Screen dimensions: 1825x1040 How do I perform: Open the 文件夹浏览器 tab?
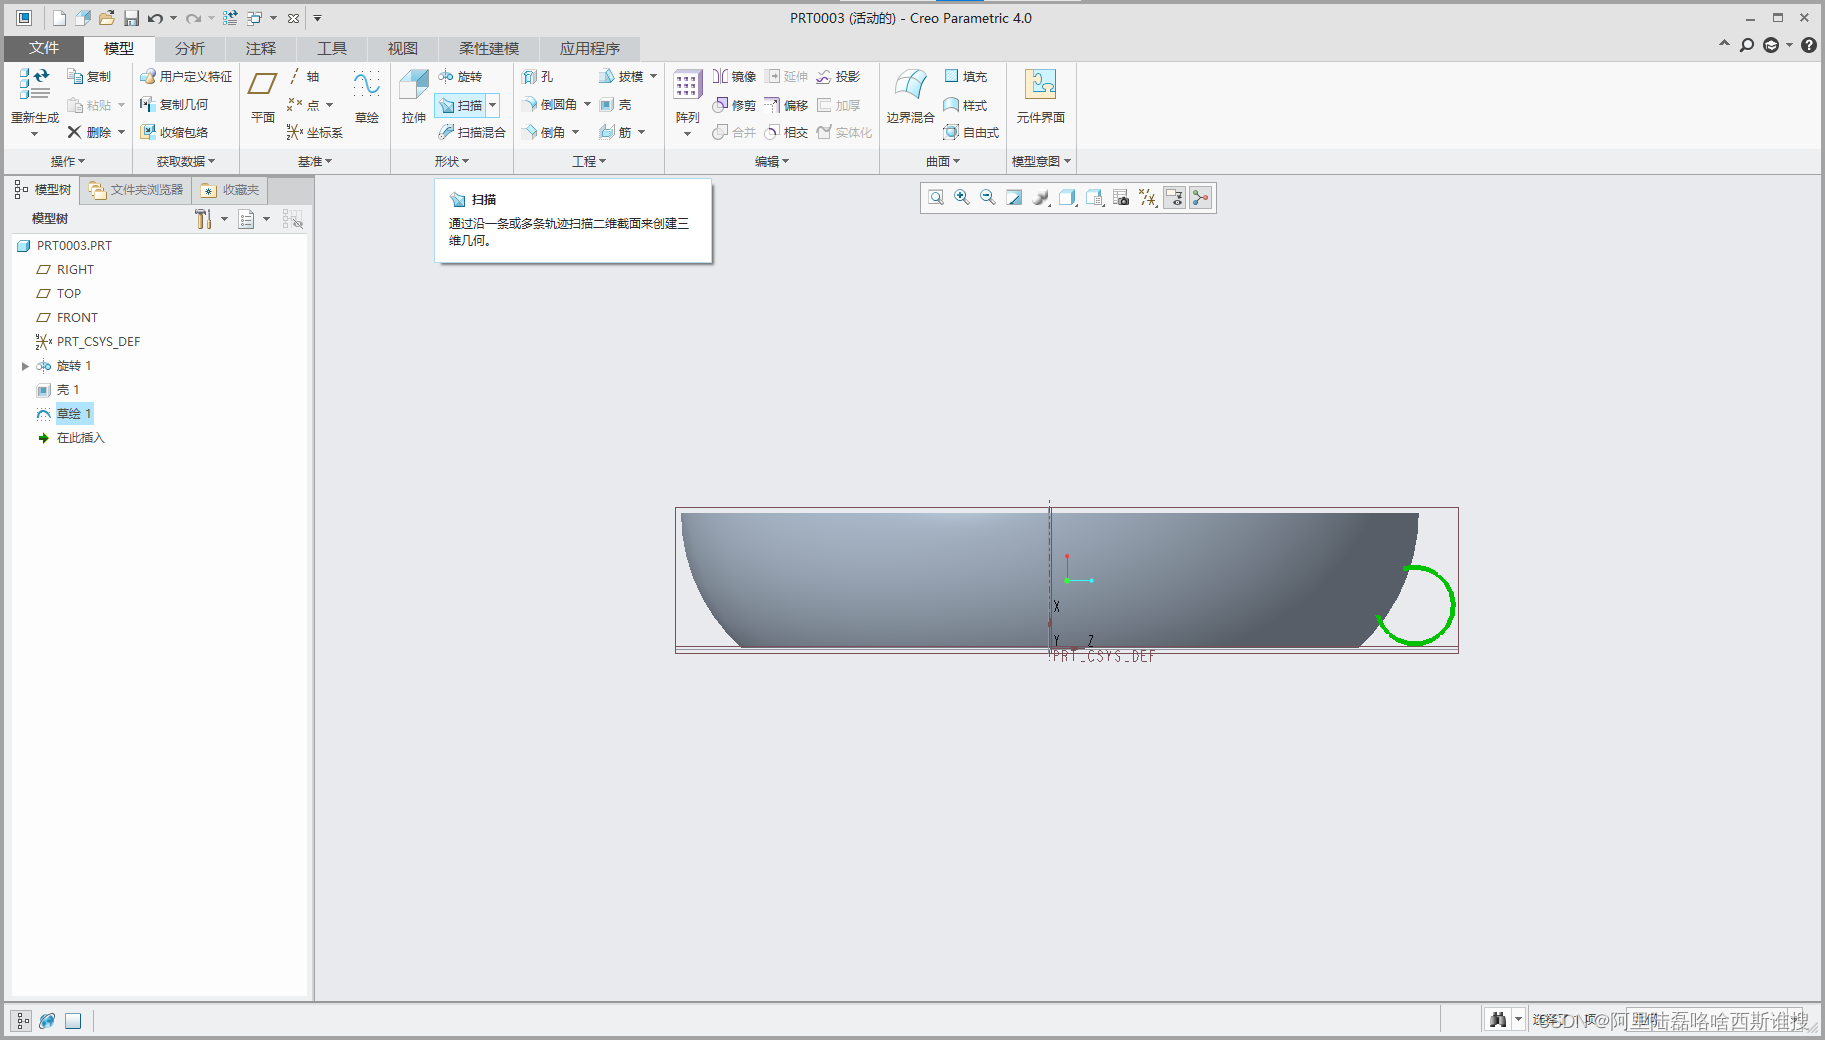(x=136, y=190)
